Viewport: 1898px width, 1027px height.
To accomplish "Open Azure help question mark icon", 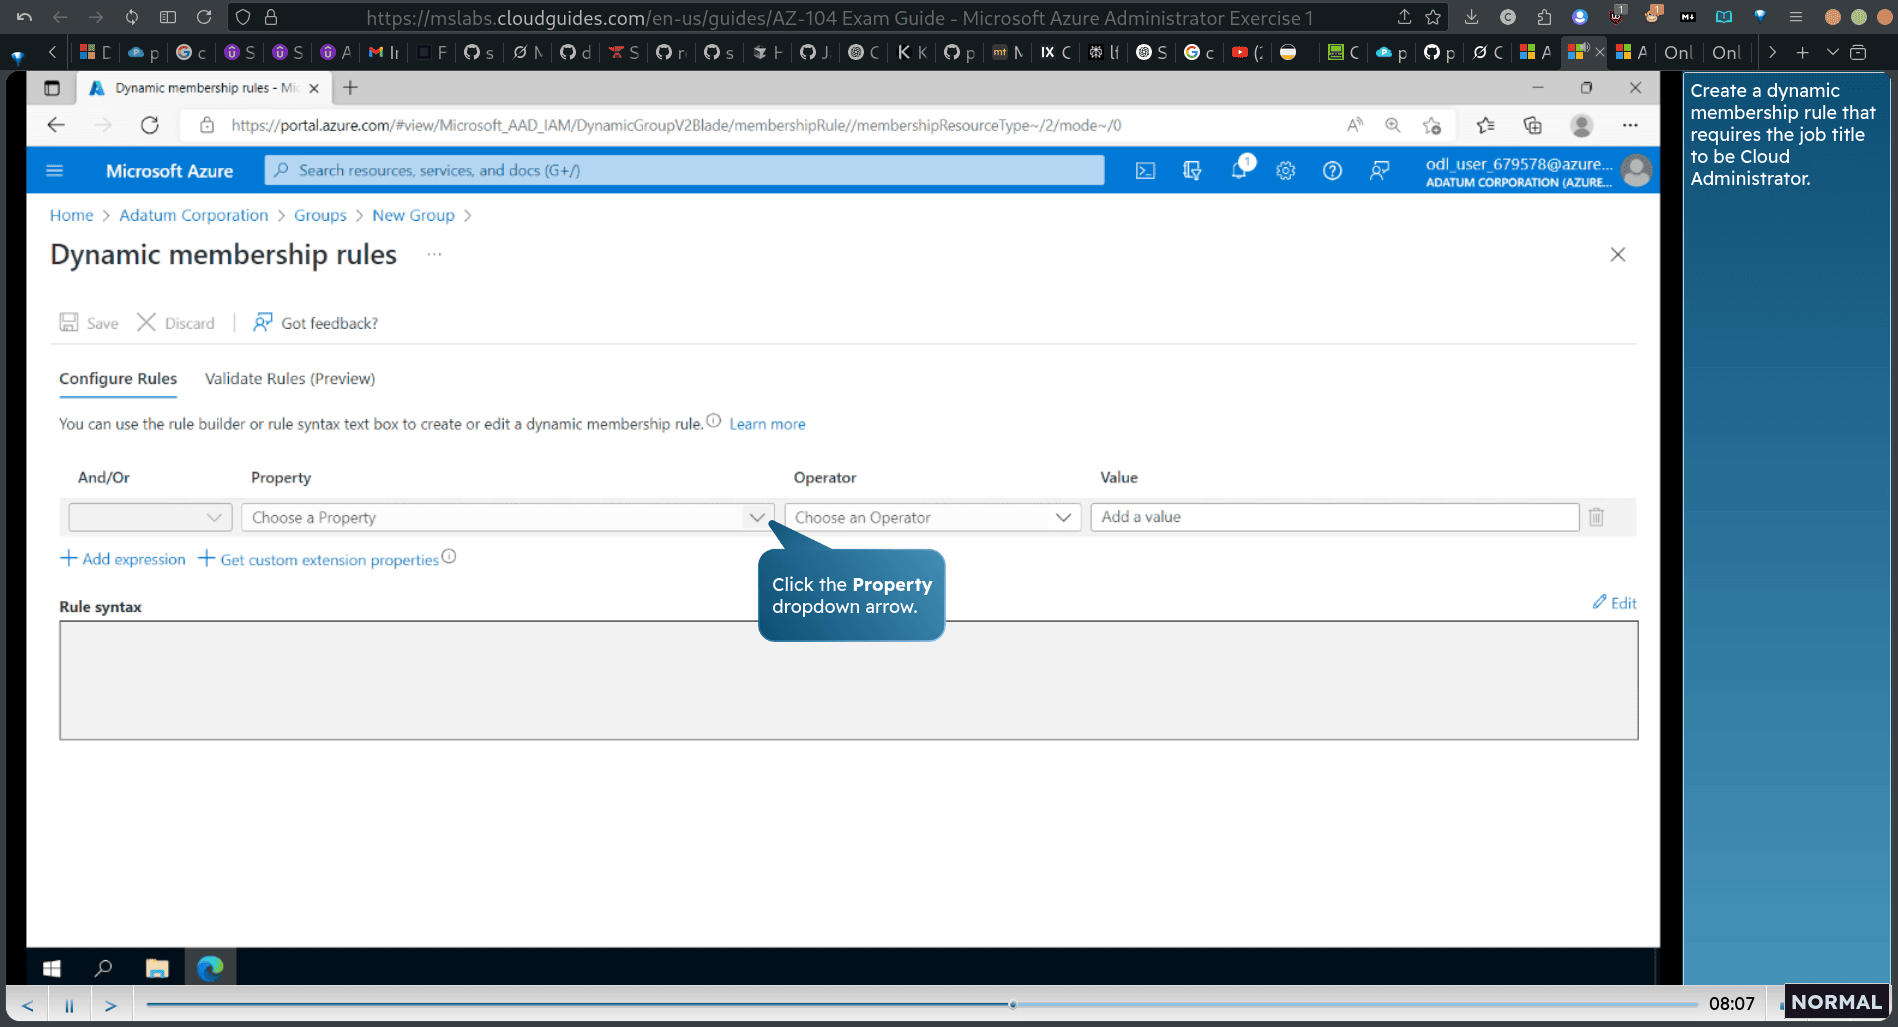I will pyautogui.click(x=1332, y=171).
